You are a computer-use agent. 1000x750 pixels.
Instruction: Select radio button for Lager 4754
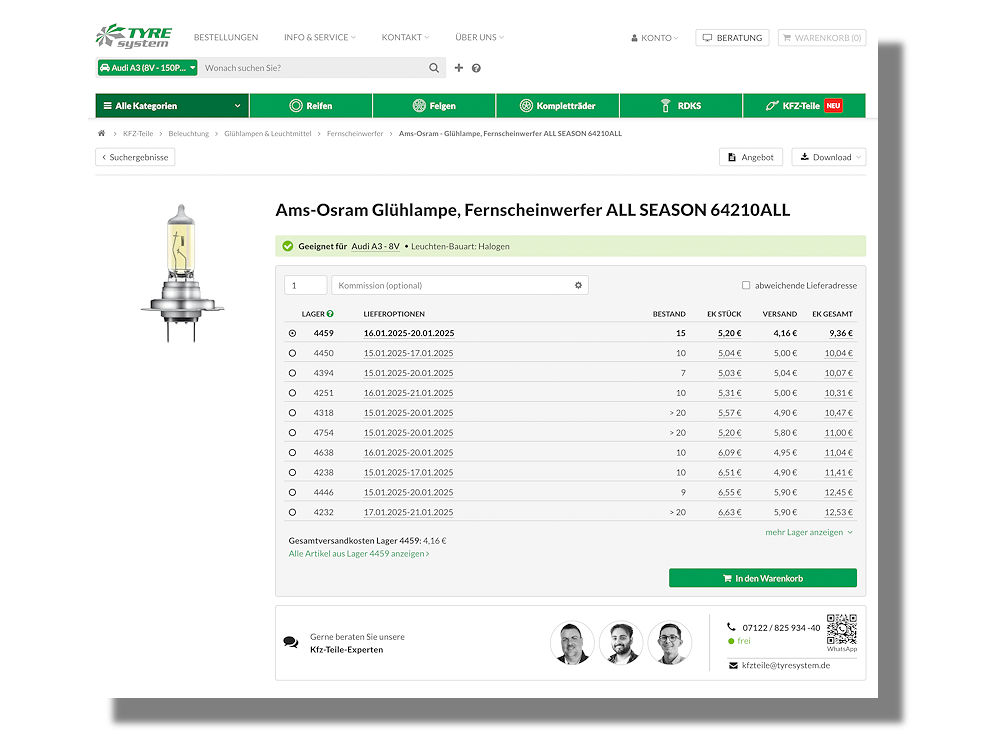point(292,432)
